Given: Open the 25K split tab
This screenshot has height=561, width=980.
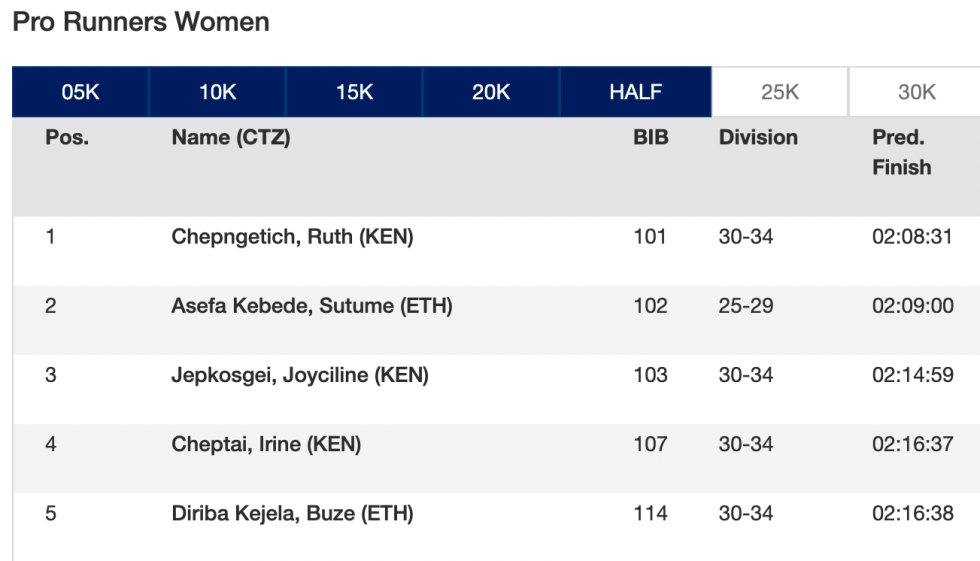Looking at the screenshot, I should (x=780, y=92).
